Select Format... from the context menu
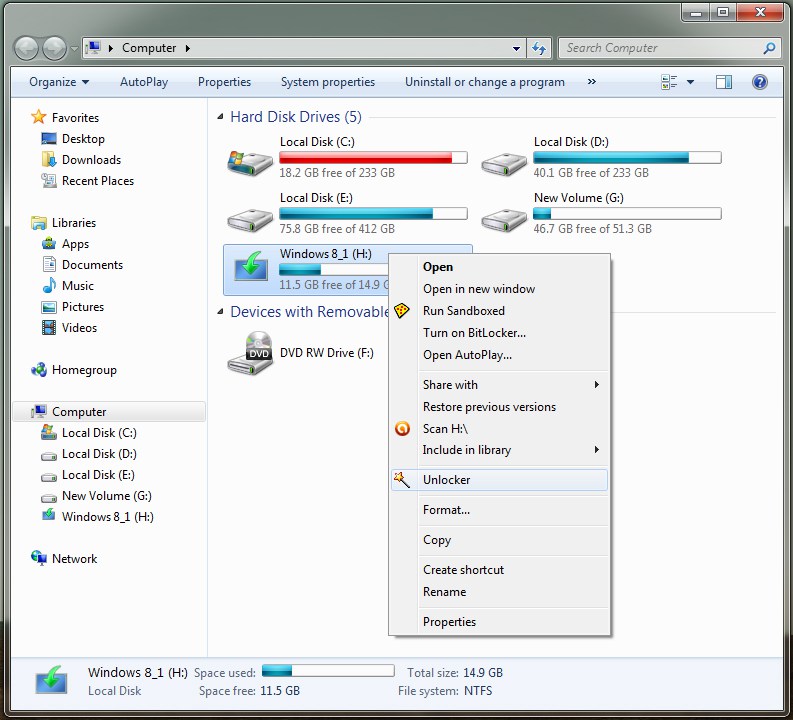 446,510
